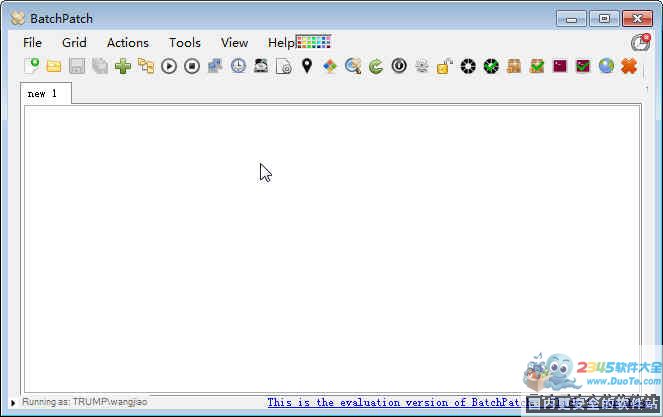Screen dimensions: 663x417
Task: Click the black-and-white picture icon beside the clock
Action: tap(261, 66)
